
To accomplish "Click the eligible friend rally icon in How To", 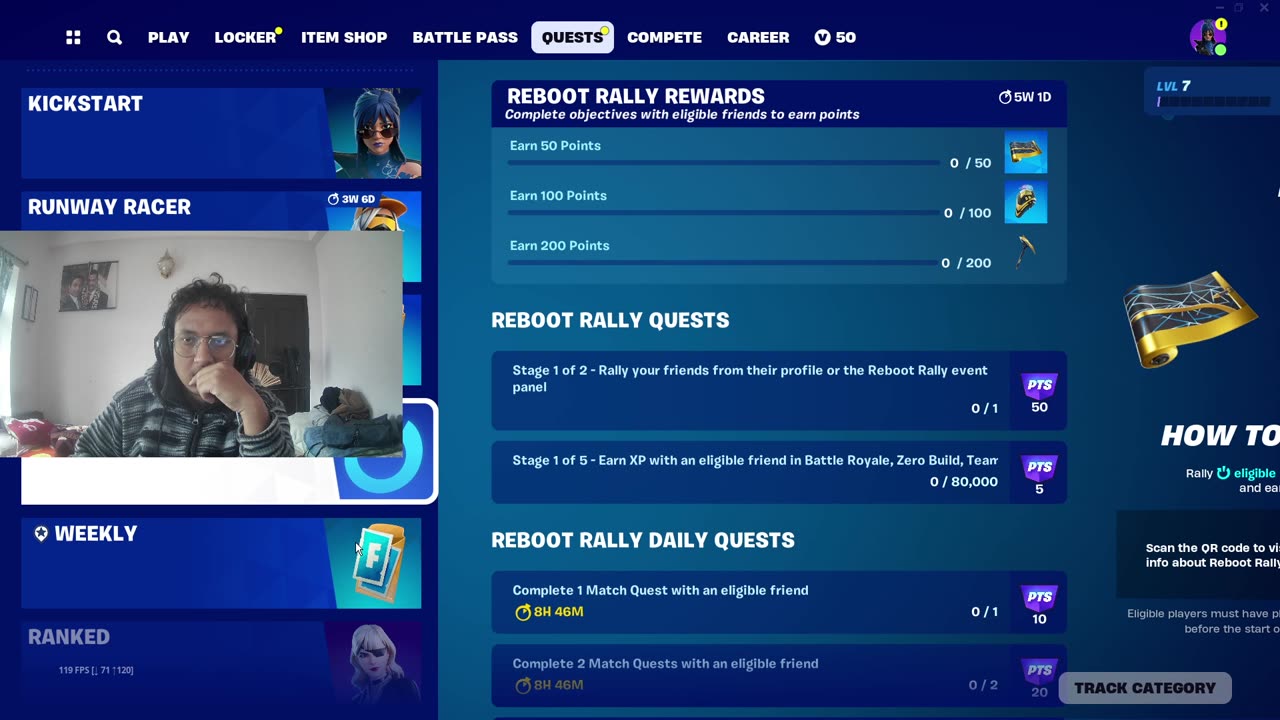I will click(1223, 473).
